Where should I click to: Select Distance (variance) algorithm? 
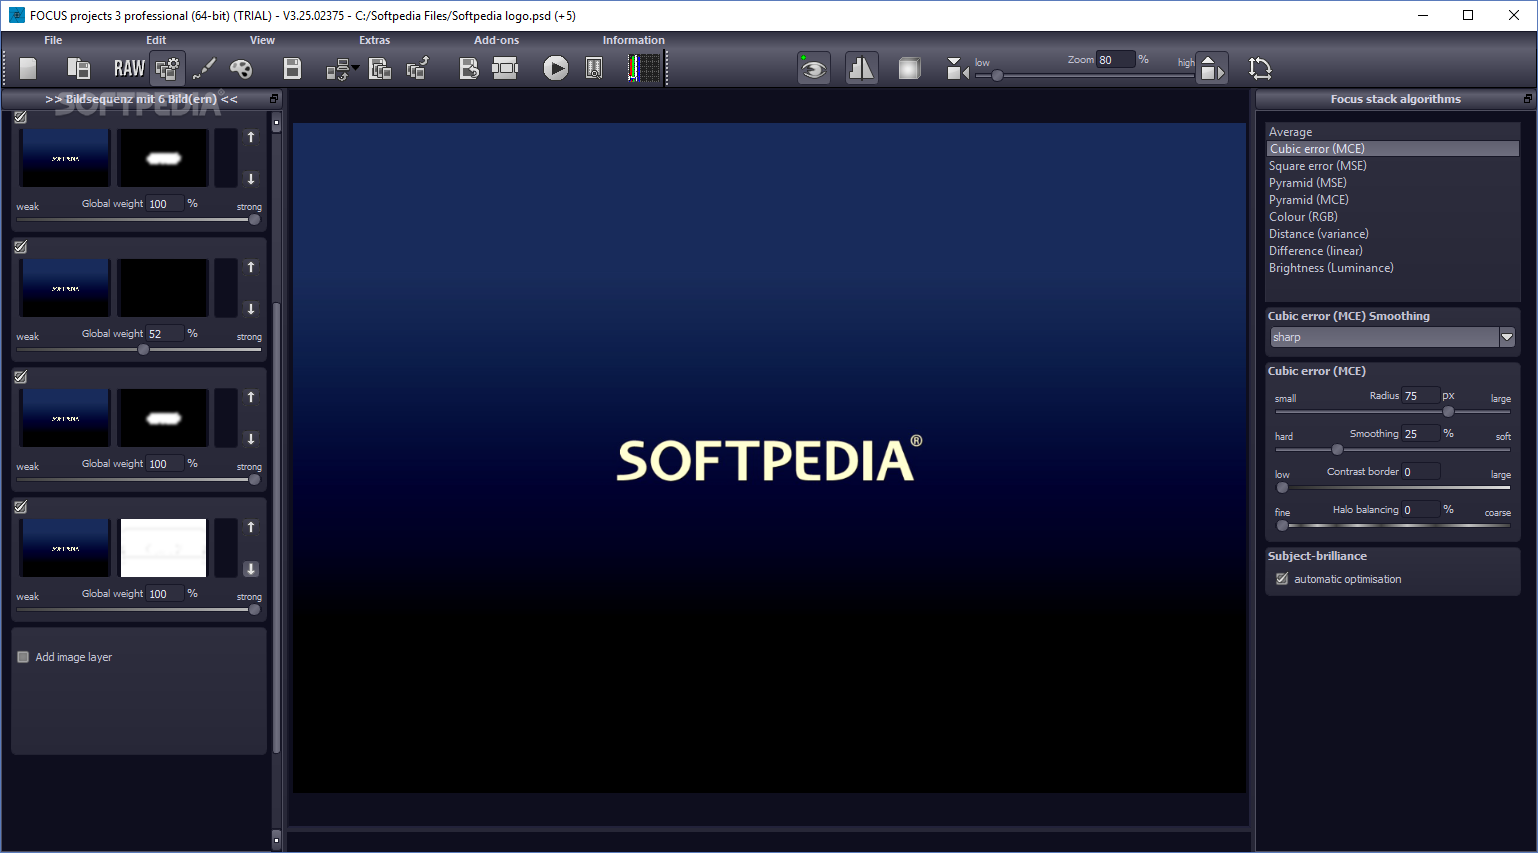tap(1392, 234)
